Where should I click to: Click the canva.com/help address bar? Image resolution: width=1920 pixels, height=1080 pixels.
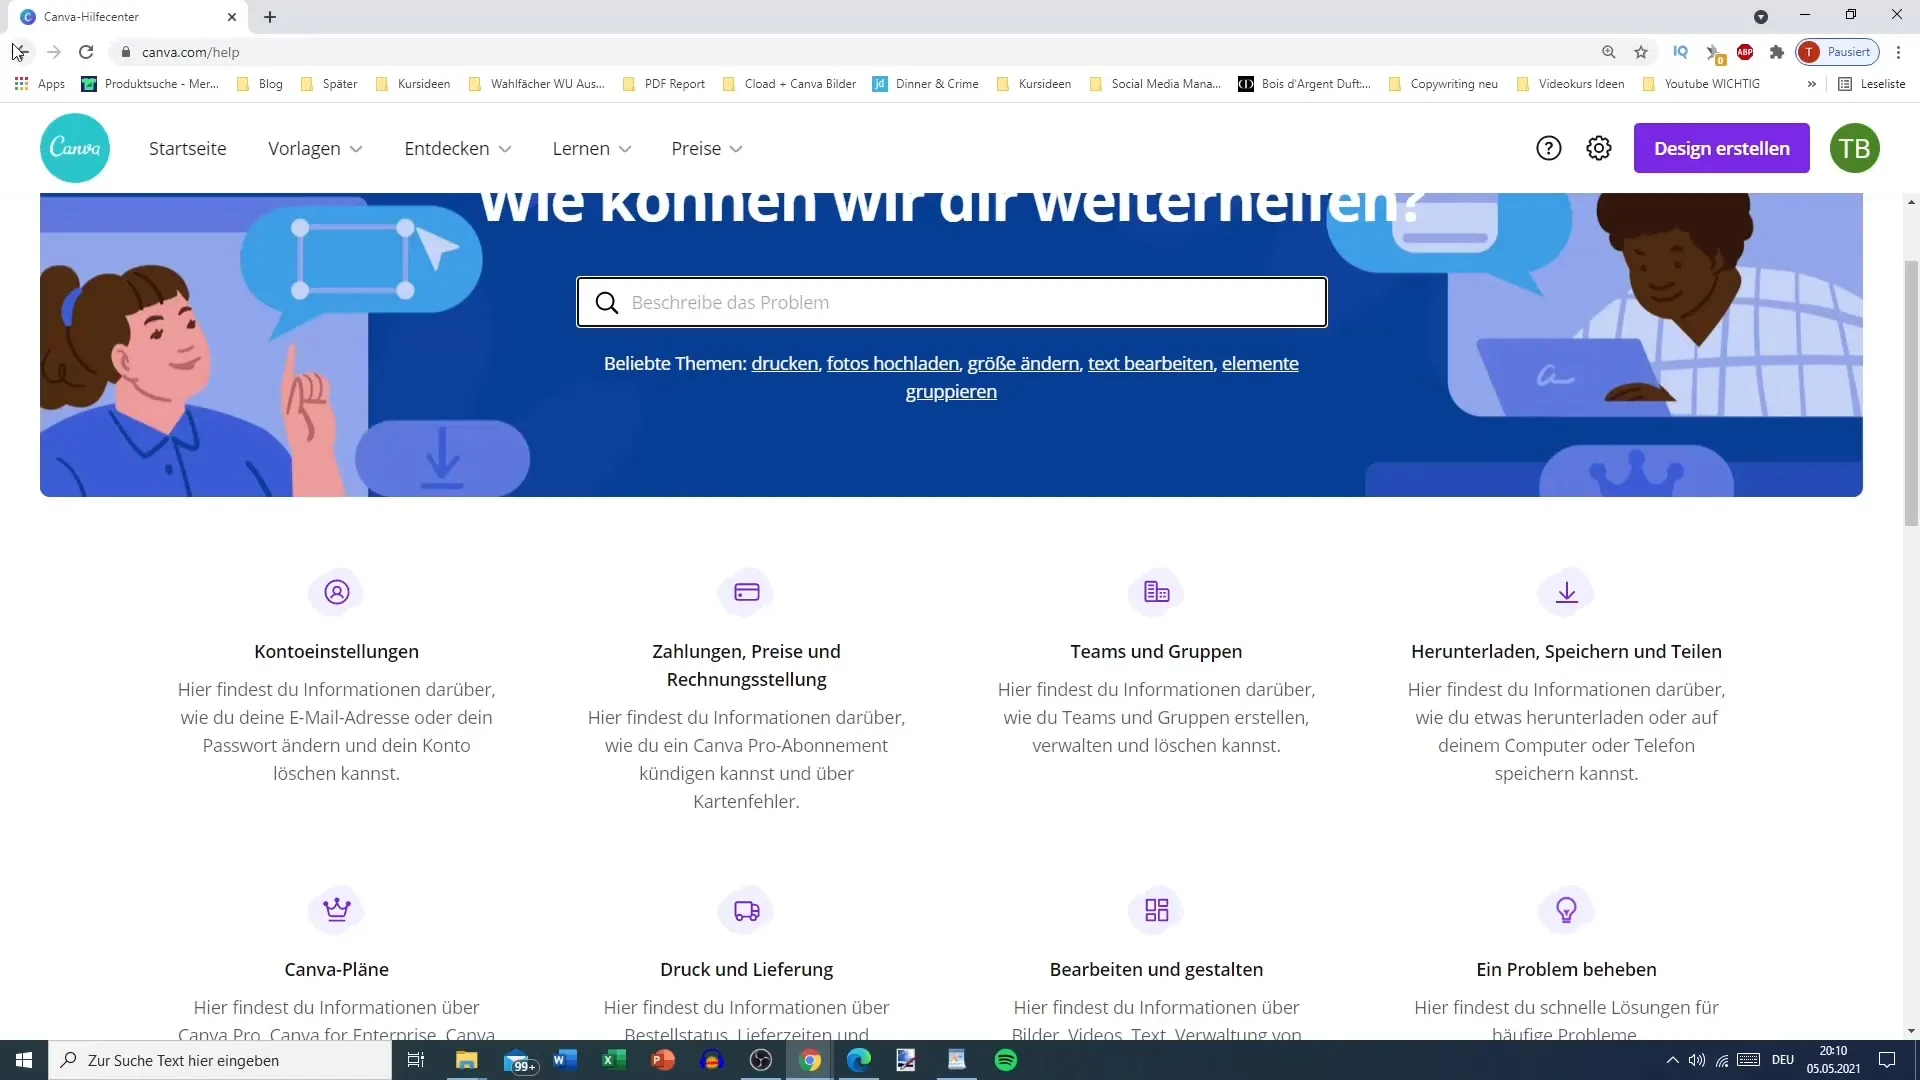point(850,52)
